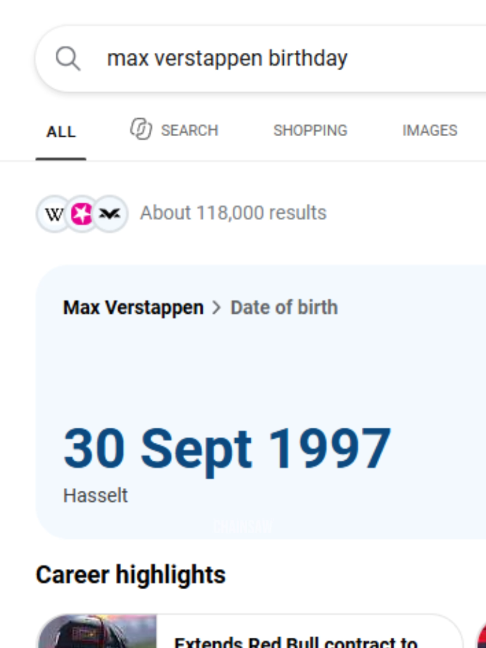Switch to the SHOPPING tab
The image size is (486, 648).
click(310, 131)
